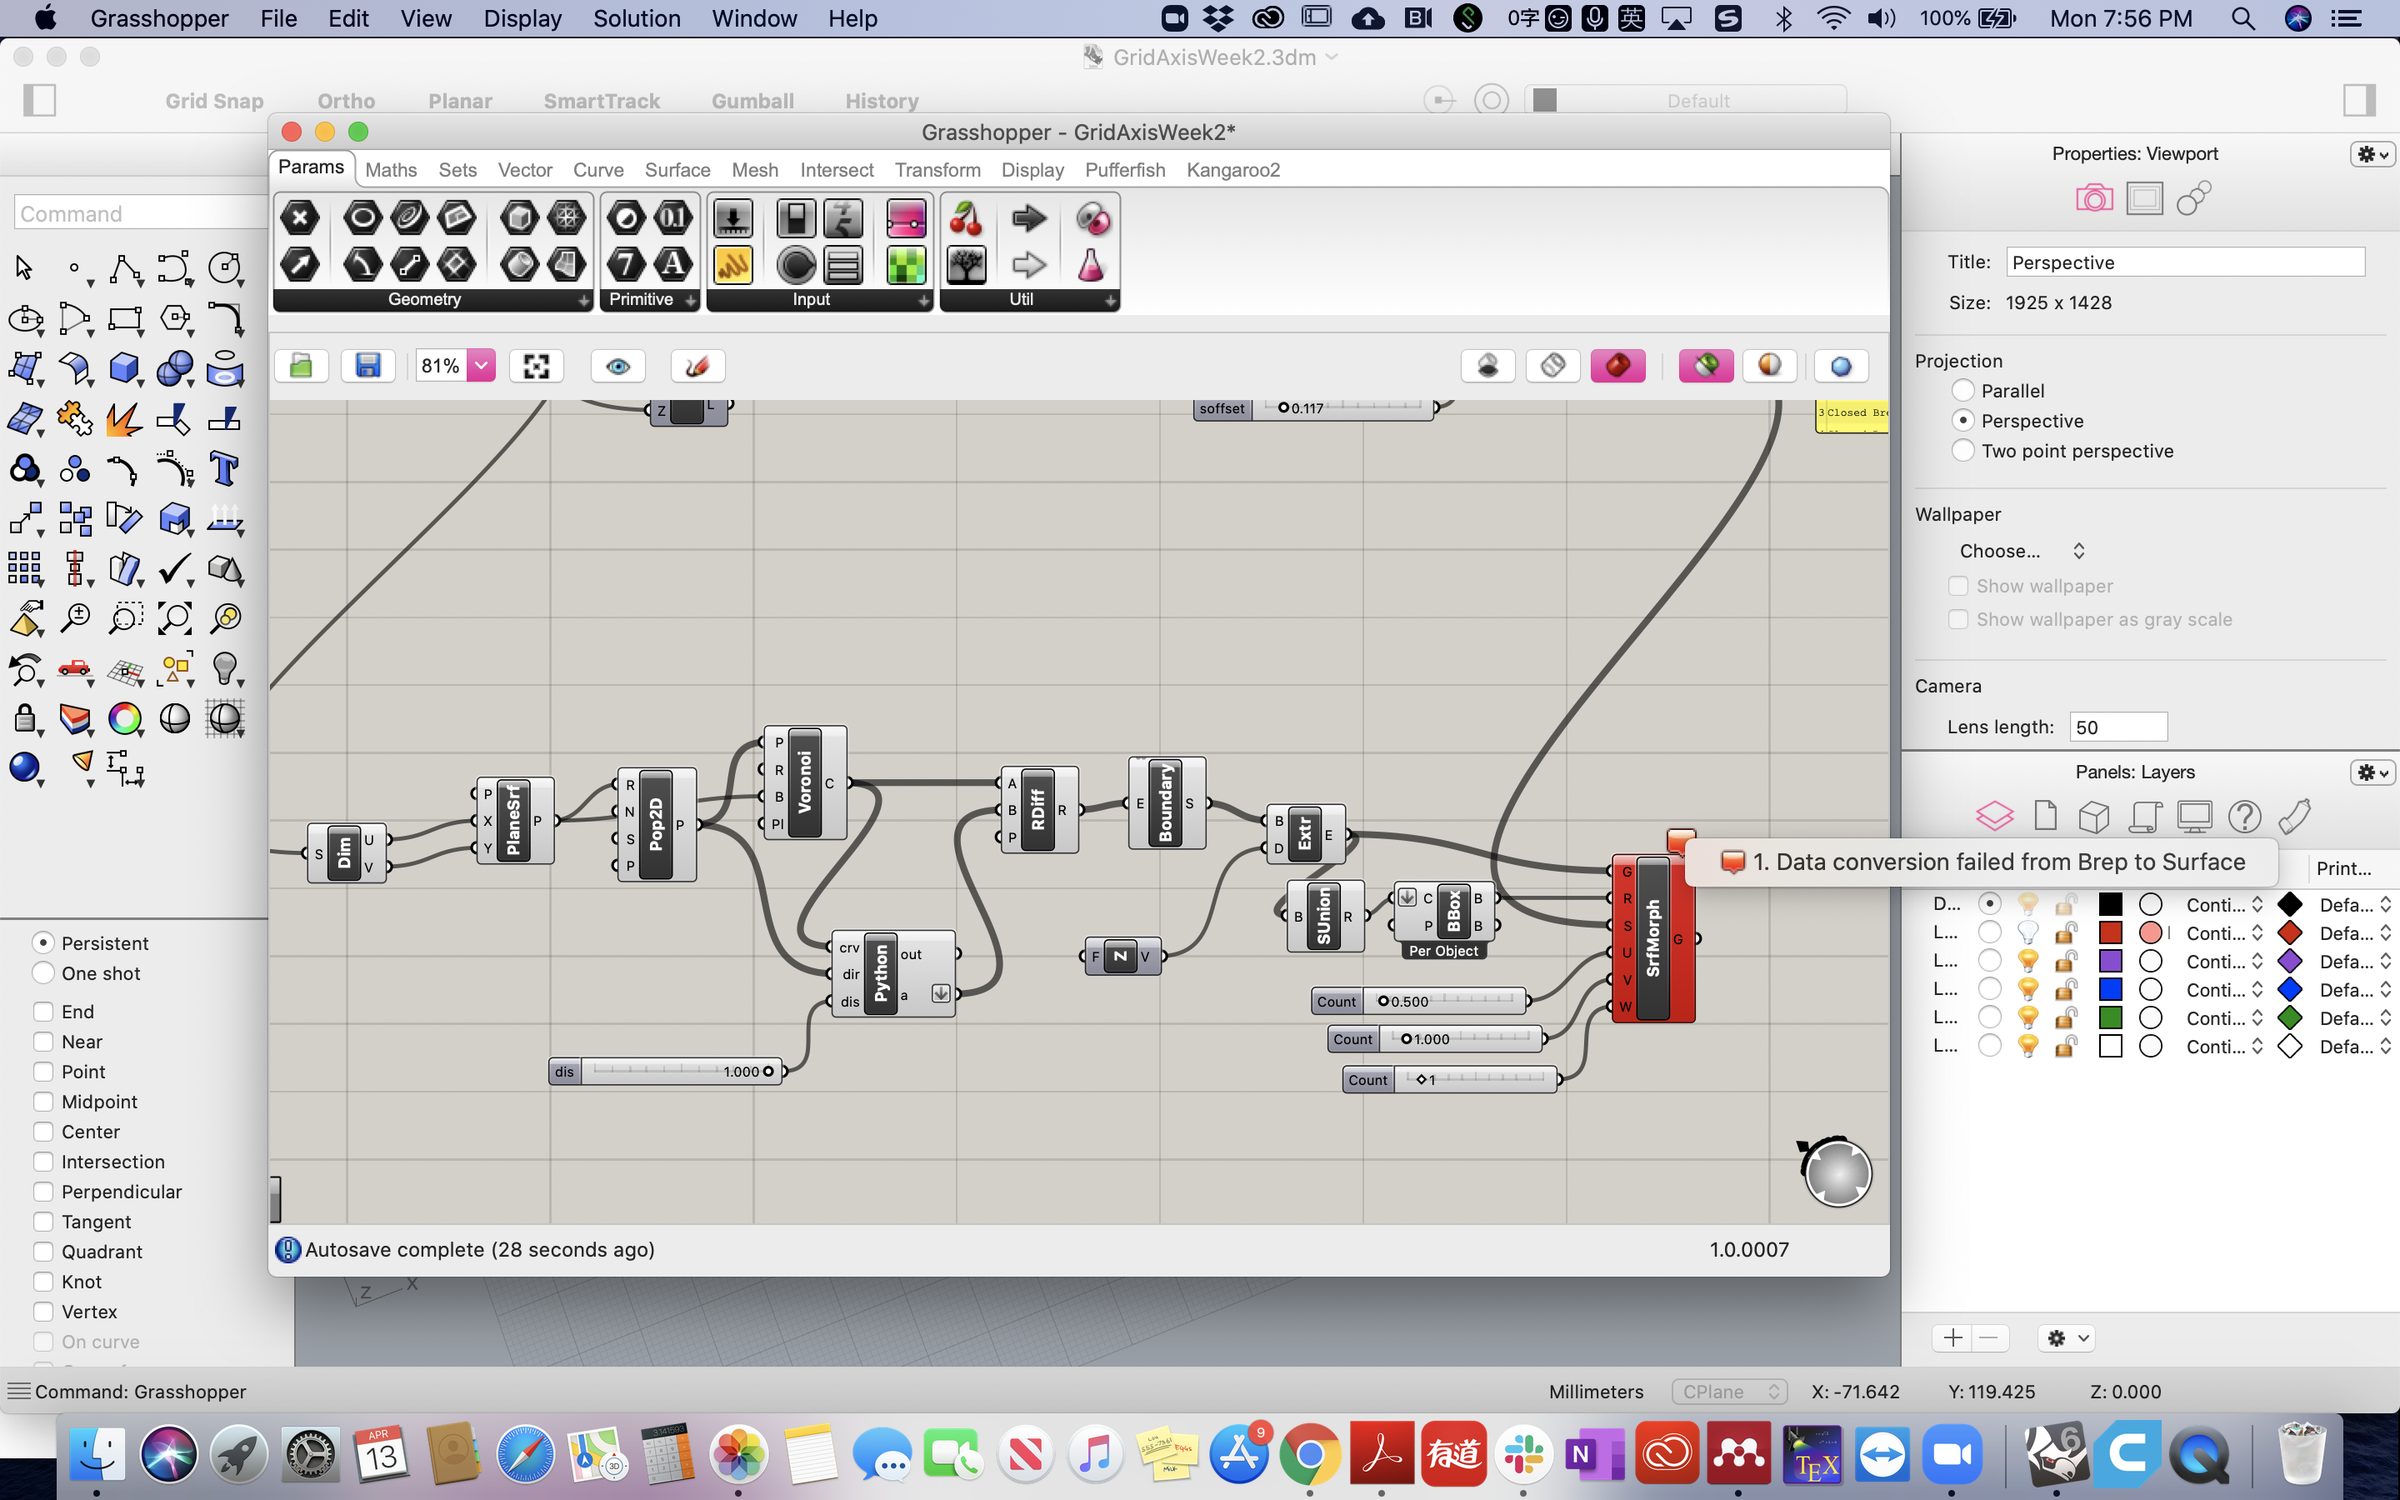2400x1500 pixels.
Task: Click the Lens length field showing 50
Action: (x=2118, y=727)
